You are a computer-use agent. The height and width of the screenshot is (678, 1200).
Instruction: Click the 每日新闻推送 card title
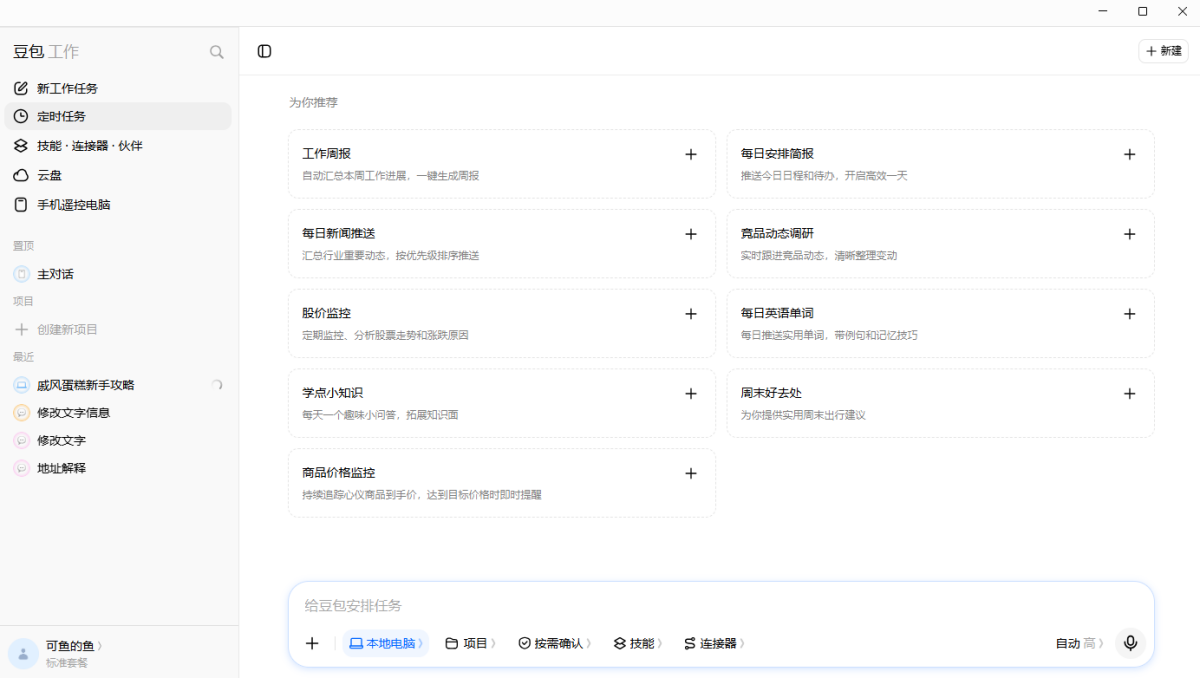coord(338,234)
